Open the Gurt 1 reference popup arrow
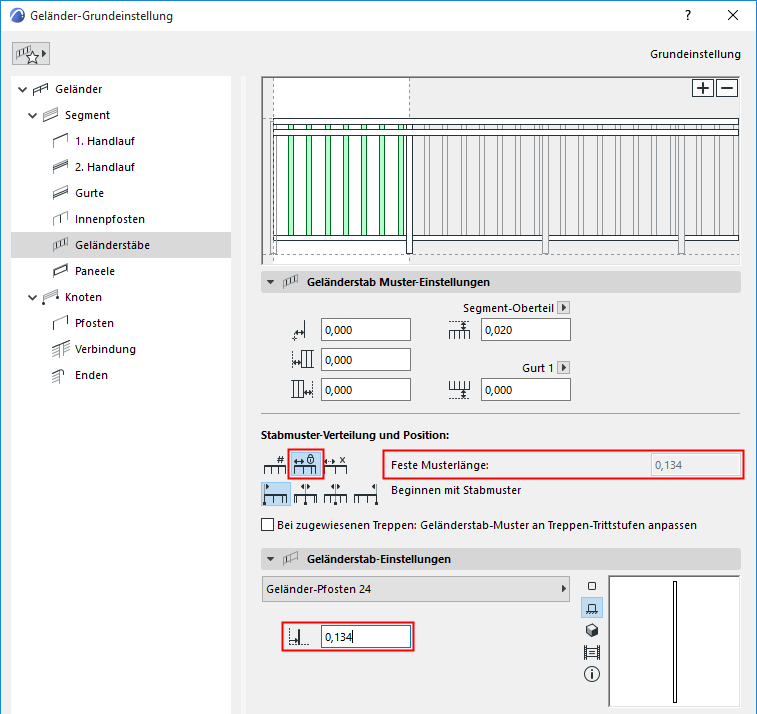 563,367
